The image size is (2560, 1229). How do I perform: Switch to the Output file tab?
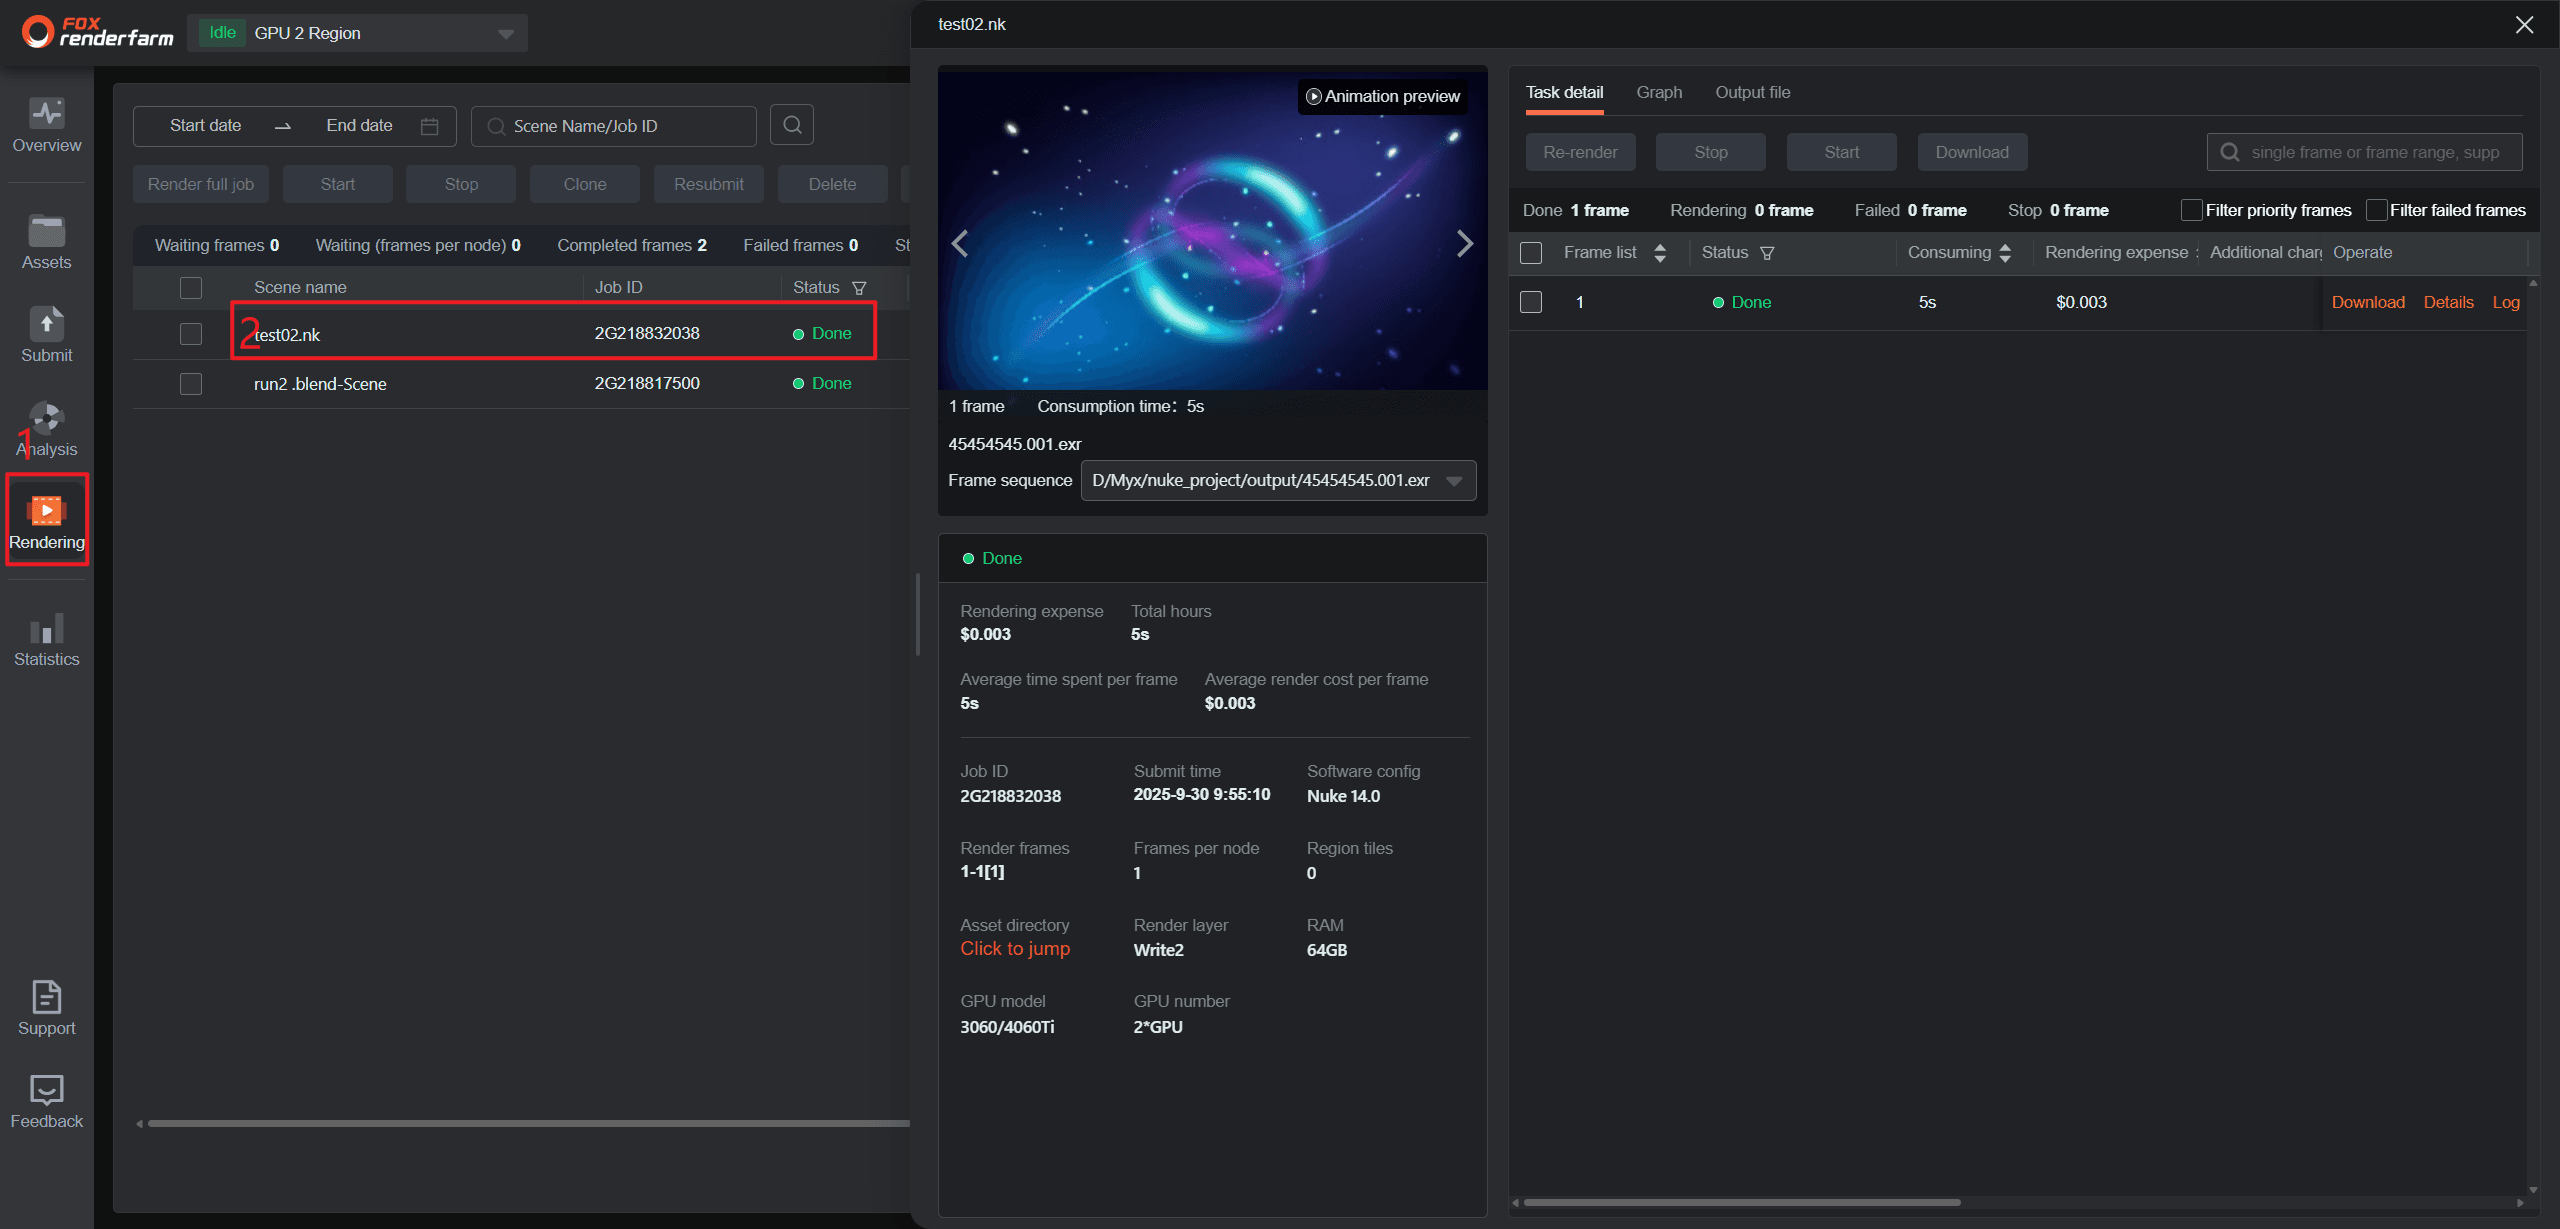1752,92
